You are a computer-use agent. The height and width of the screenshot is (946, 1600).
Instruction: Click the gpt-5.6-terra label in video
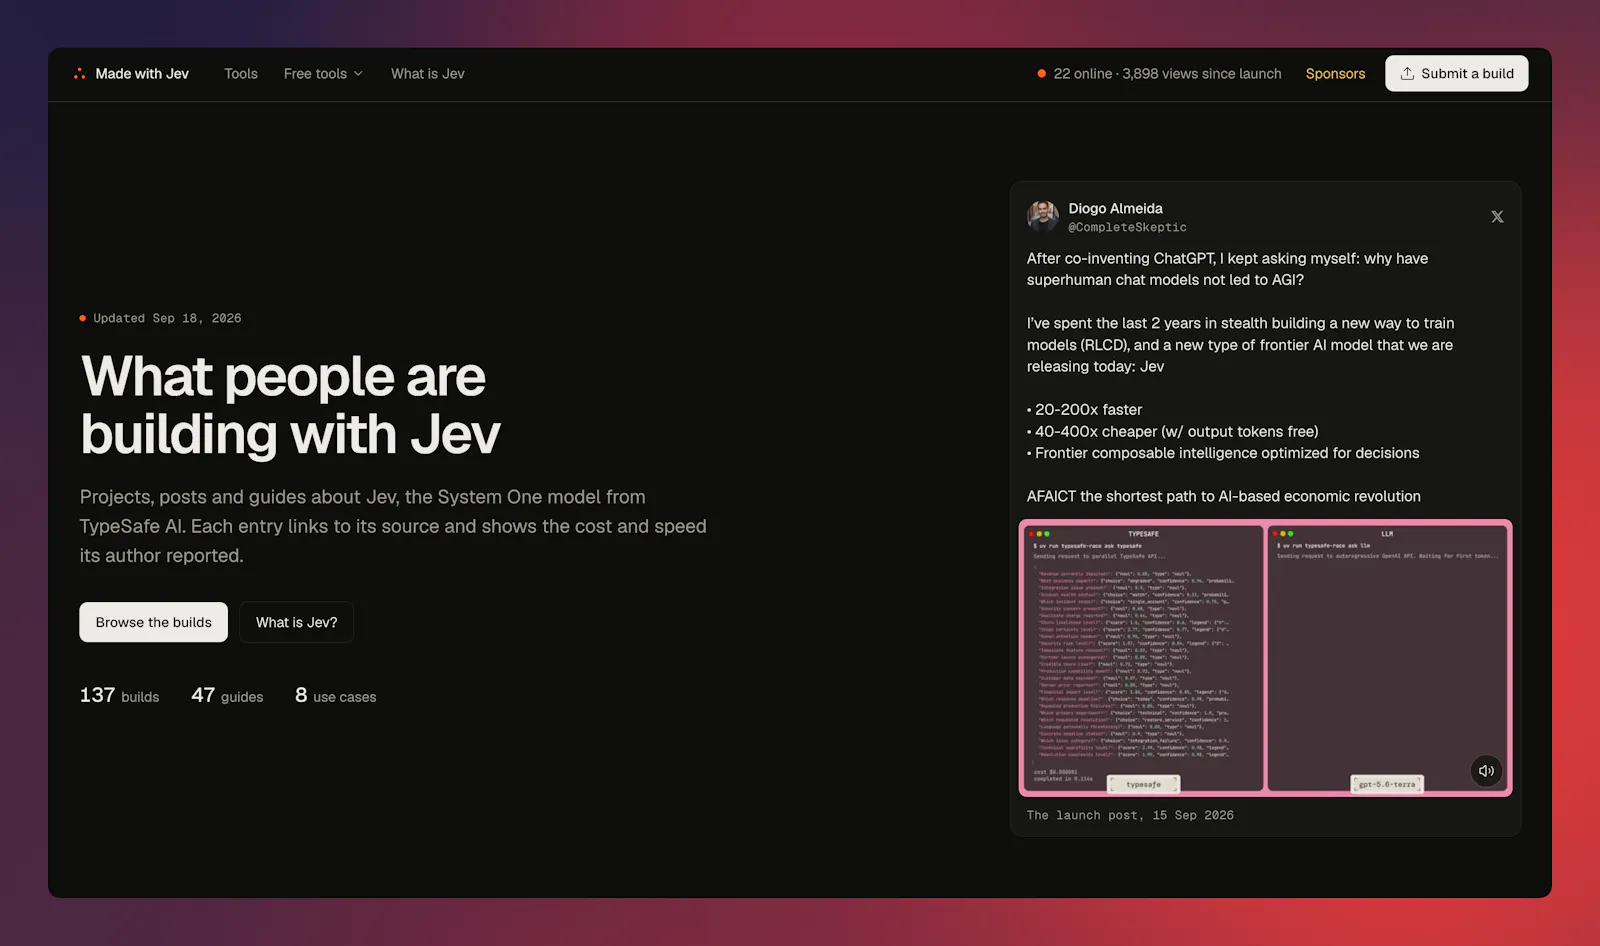tap(1387, 785)
